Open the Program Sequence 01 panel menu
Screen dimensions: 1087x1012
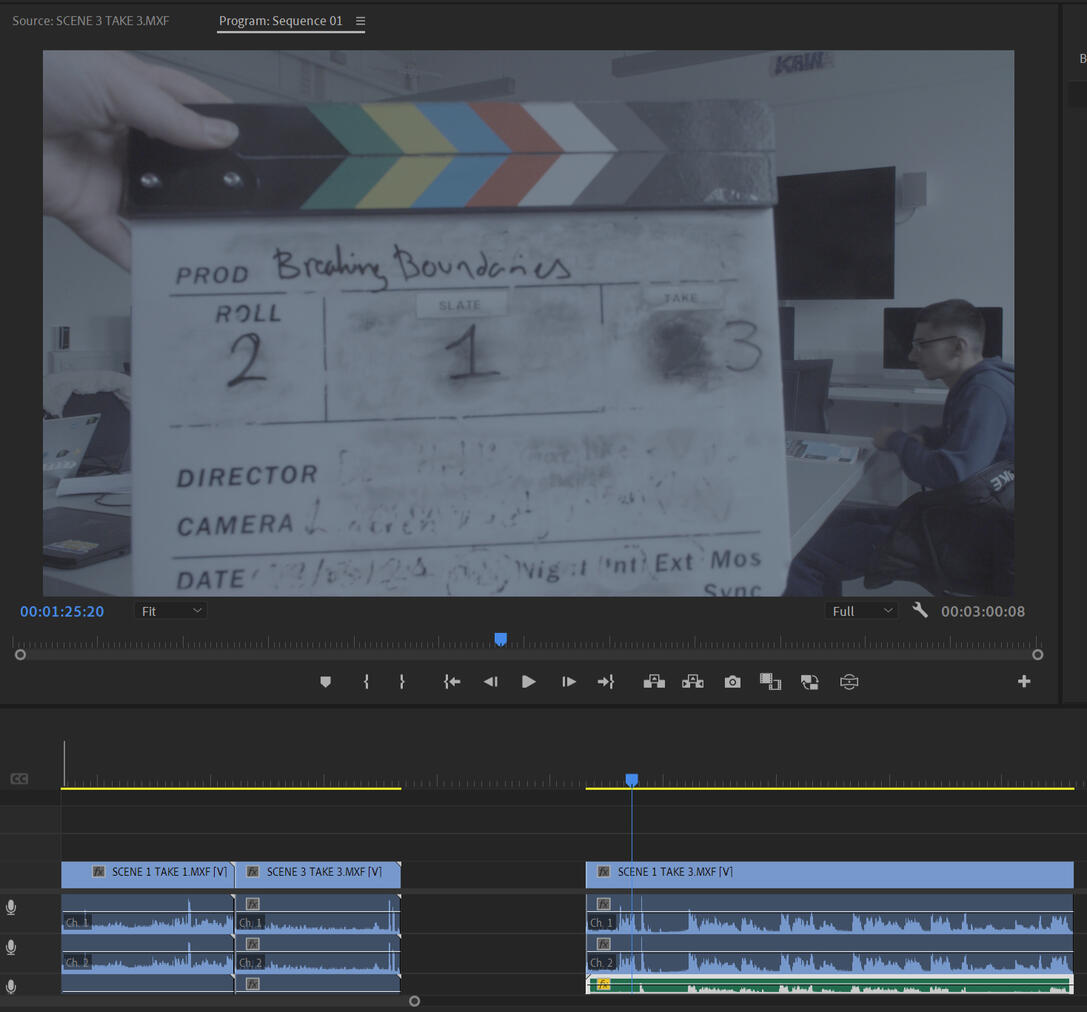coord(361,21)
